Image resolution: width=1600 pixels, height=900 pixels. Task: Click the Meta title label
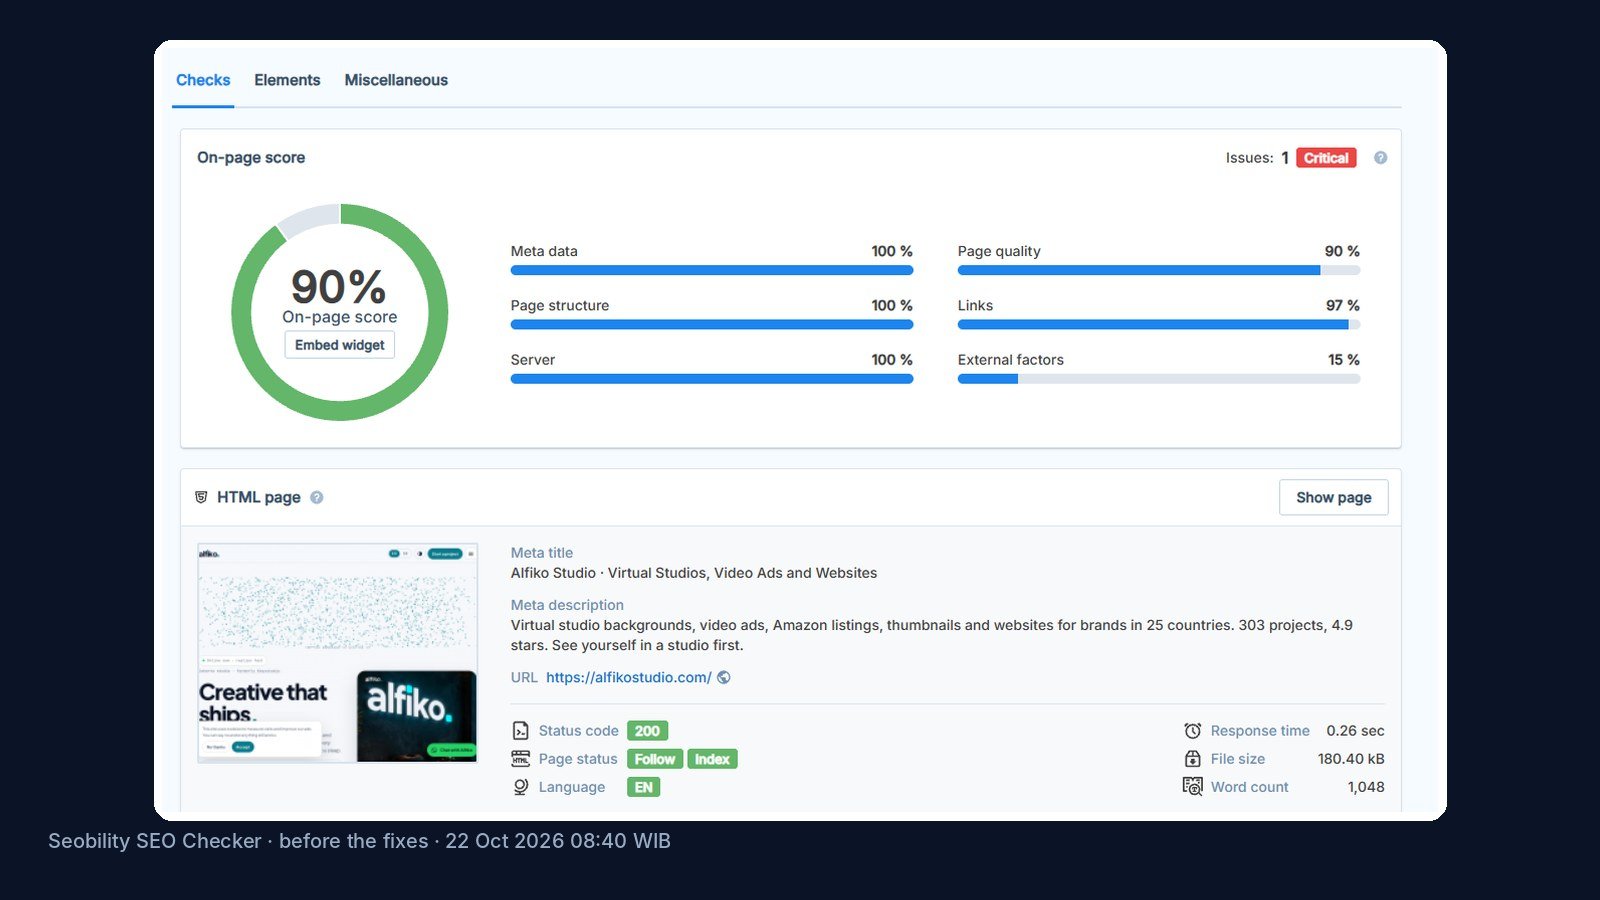tap(542, 553)
